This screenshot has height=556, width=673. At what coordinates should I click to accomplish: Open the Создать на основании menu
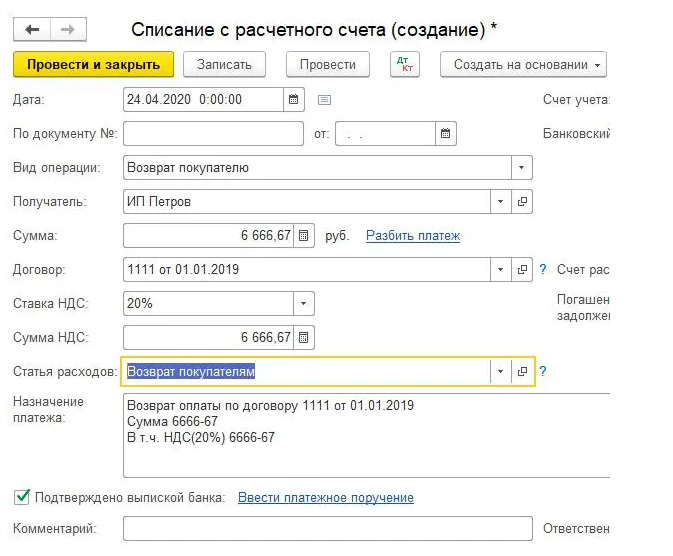click(x=523, y=64)
